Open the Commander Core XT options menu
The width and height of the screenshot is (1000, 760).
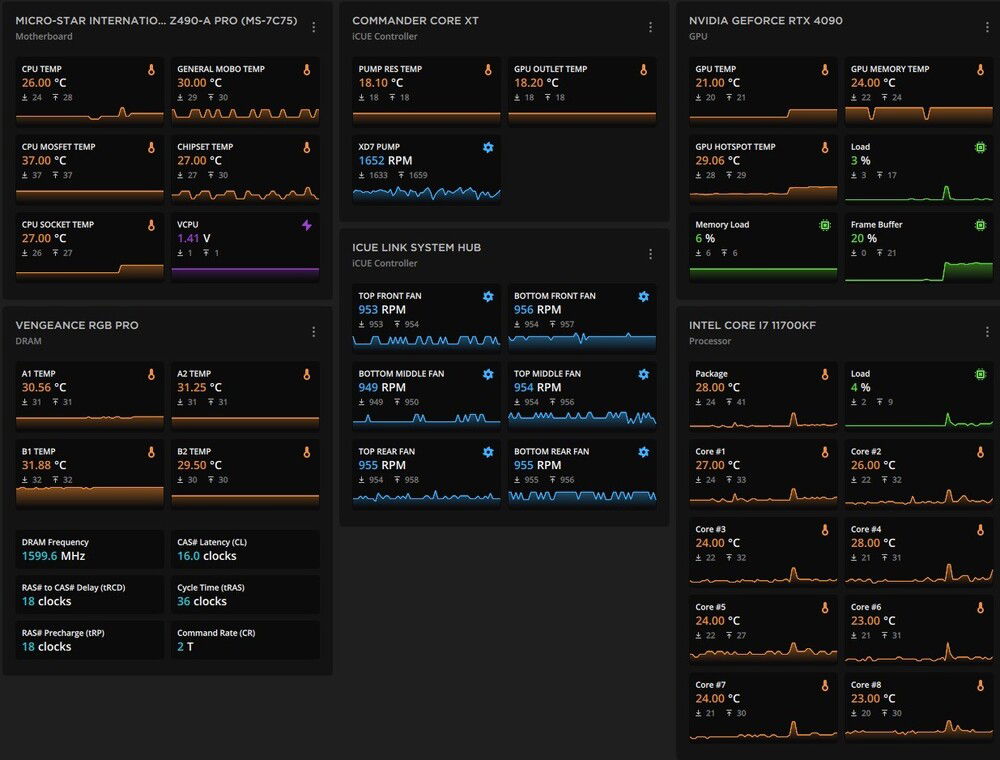[651, 28]
